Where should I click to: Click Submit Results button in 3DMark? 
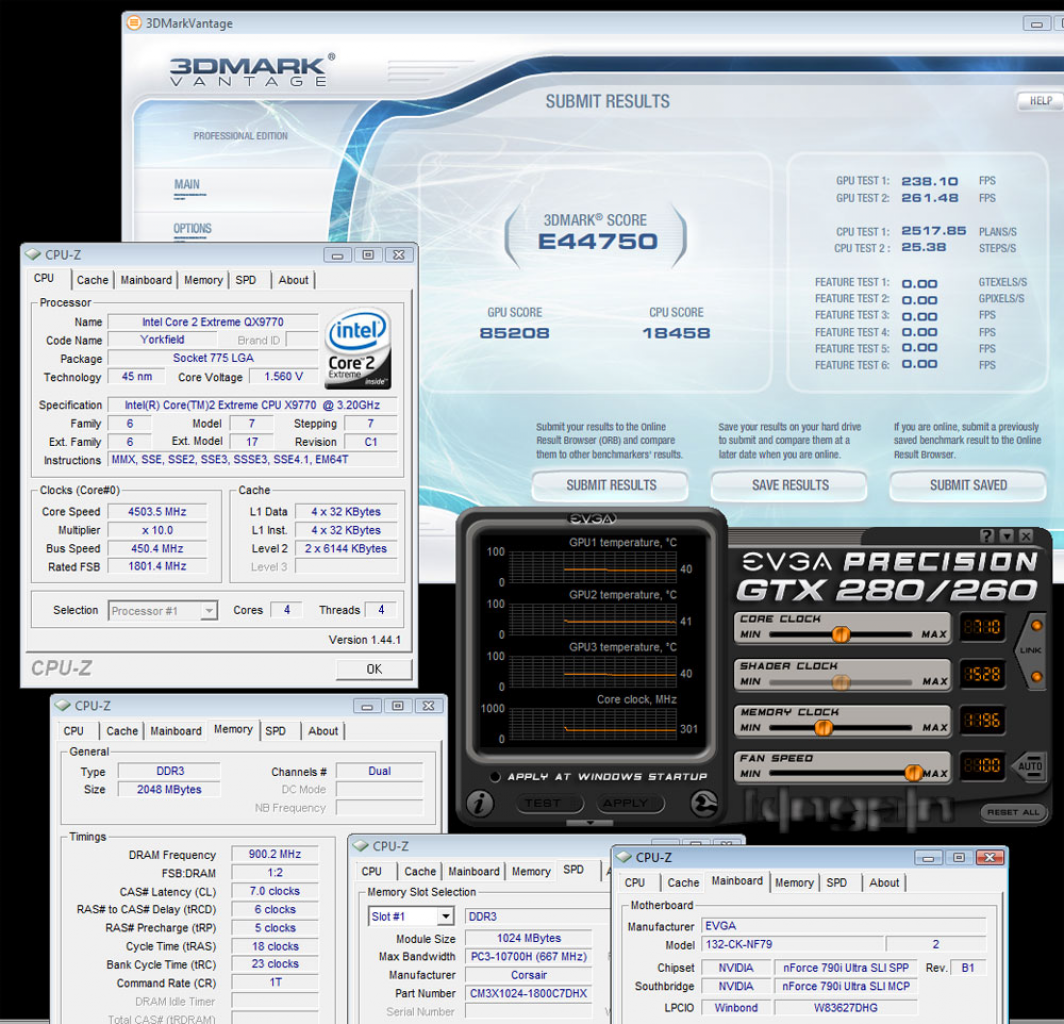tap(611, 485)
